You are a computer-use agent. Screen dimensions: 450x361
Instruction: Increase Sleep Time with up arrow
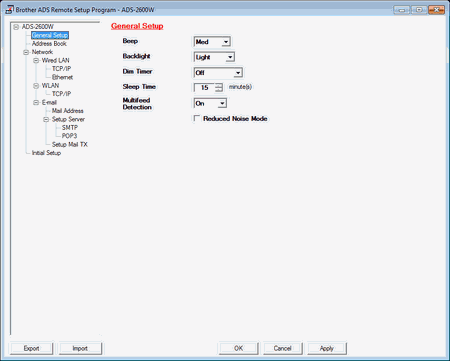point(219,85)
